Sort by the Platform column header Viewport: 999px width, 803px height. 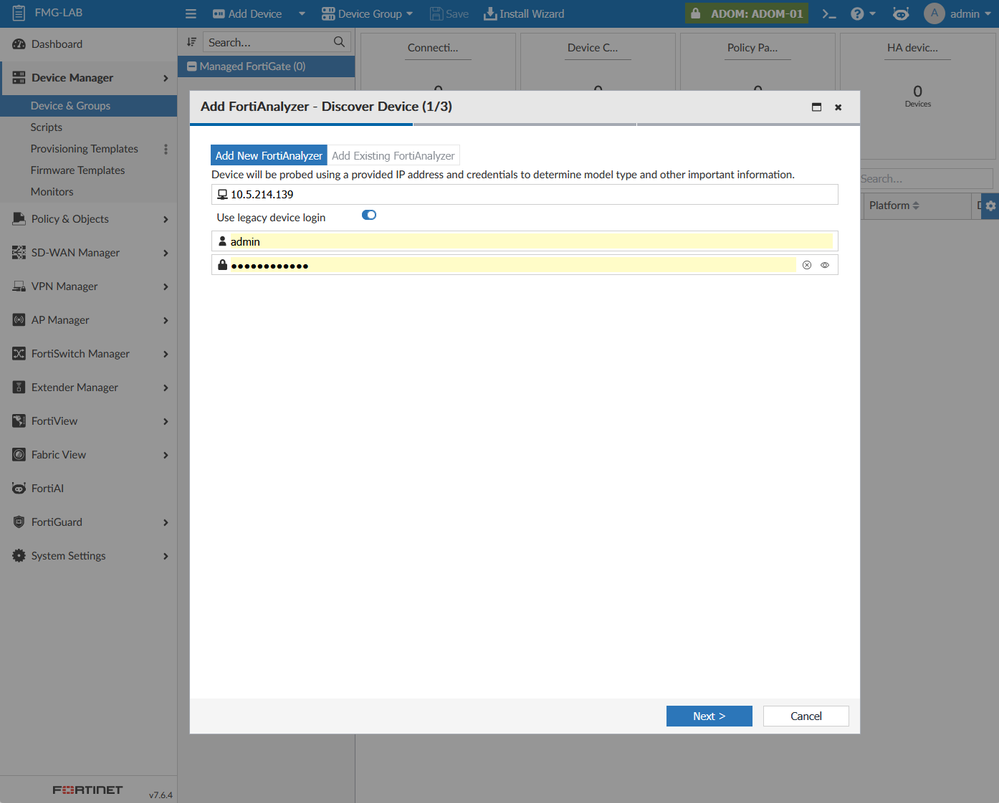[x=894, y=205]
